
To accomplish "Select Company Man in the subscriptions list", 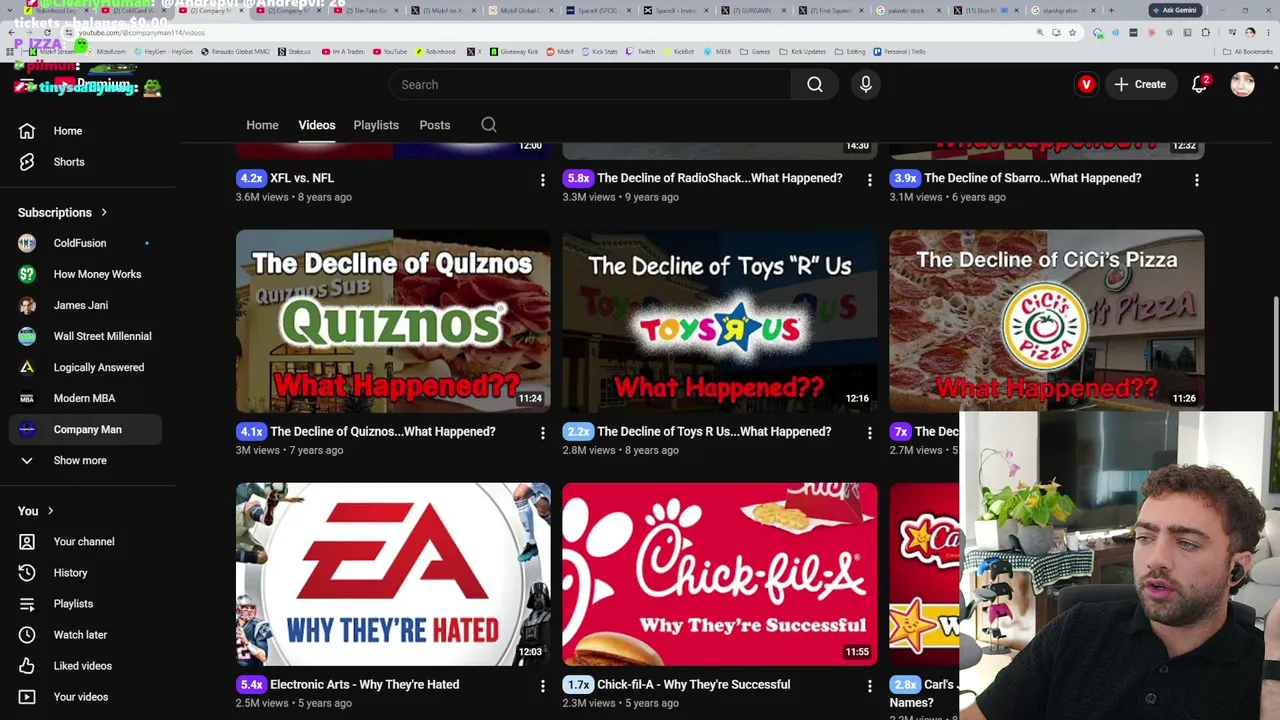I will pos(87,429).
